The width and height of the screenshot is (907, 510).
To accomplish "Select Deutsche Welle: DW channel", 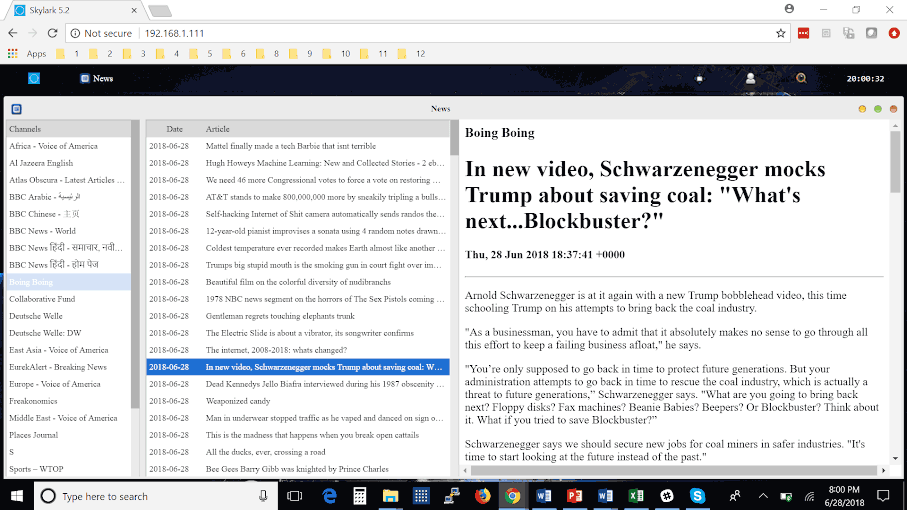I will [x=68, y=333].
